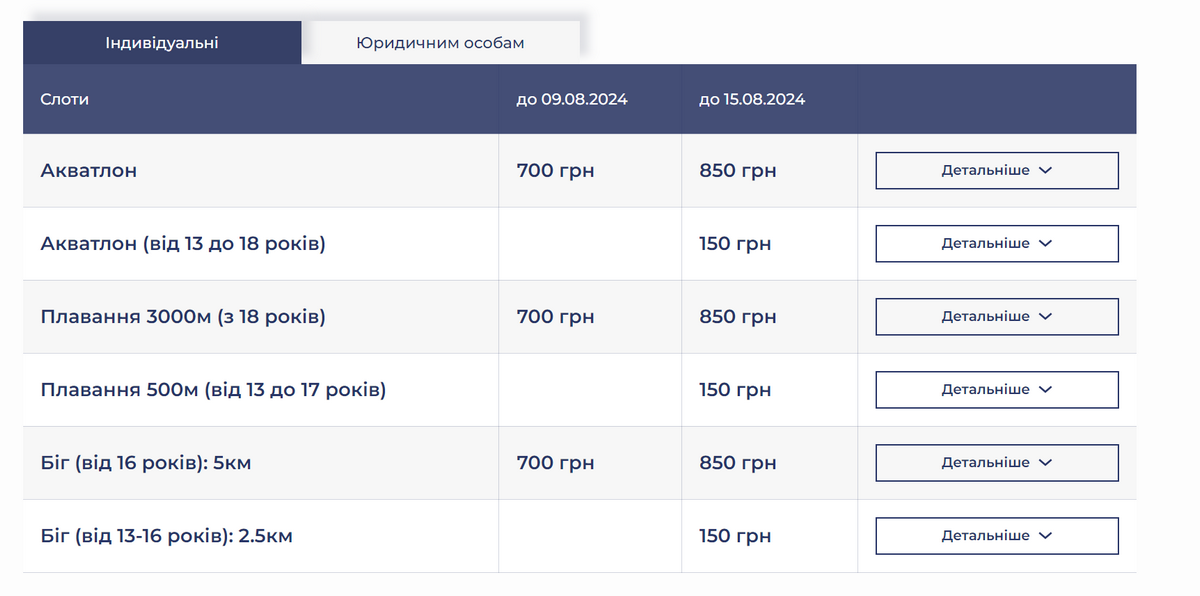Click the Слоти column header
The image size is (1200, 596).
tap(65, 100)
